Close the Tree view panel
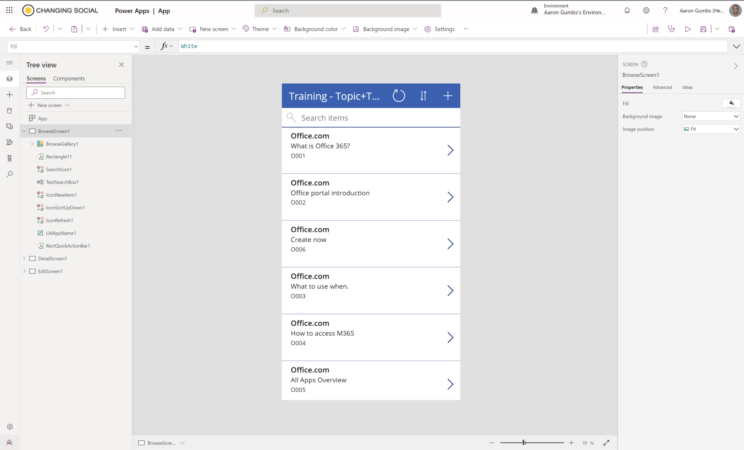 [121, 65]
